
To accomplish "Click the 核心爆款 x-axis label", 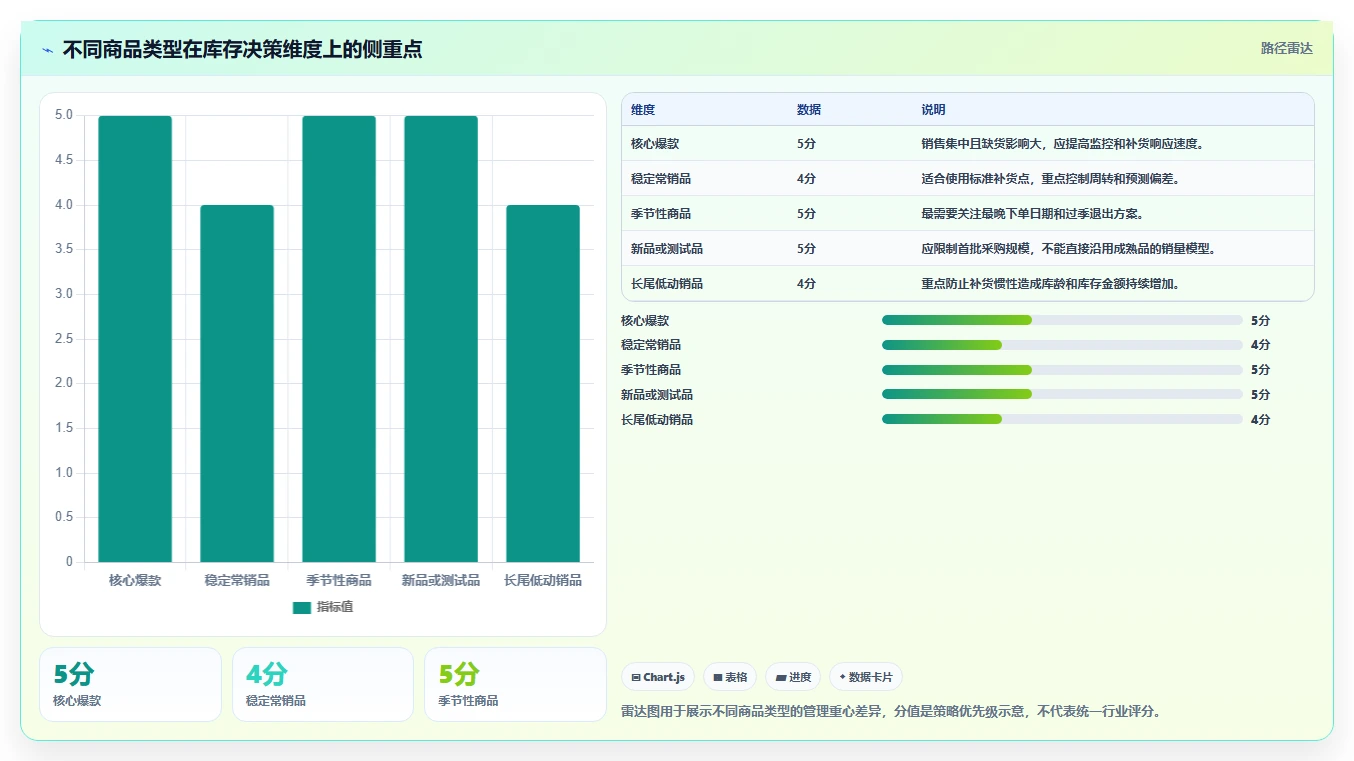I will click(135, 580).
